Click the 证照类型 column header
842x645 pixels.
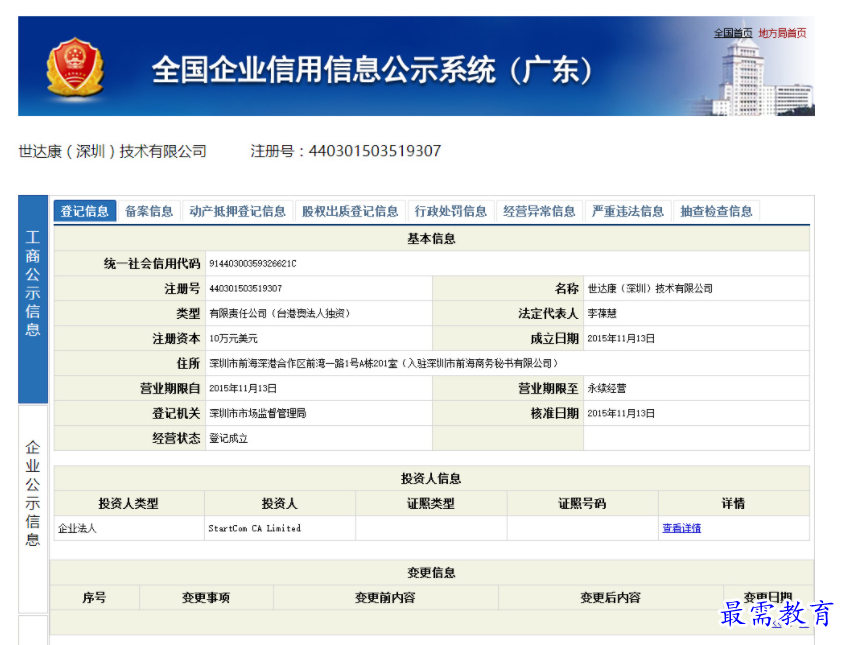click(x=431, y=503)
